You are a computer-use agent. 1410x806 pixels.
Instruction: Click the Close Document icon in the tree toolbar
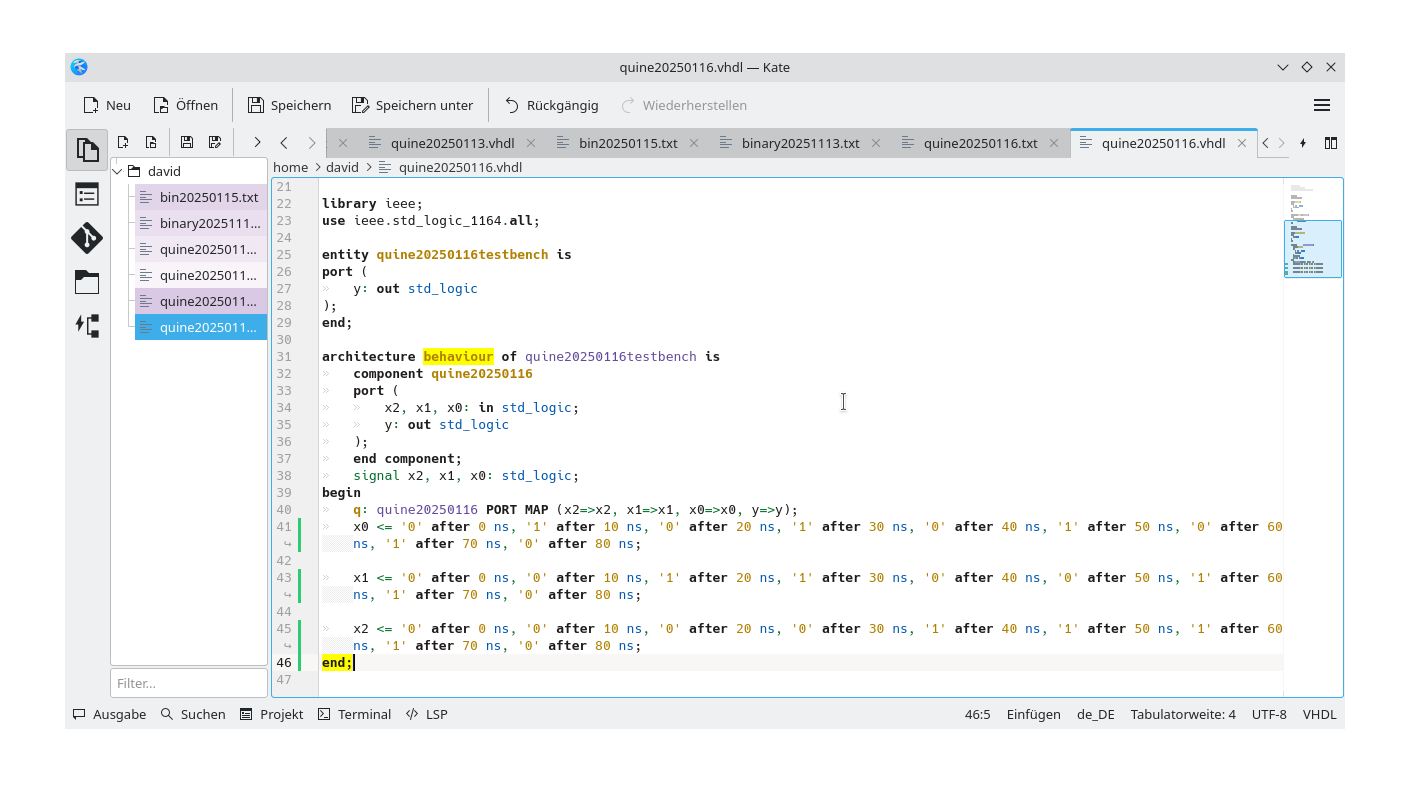click(x=152, y=141)
